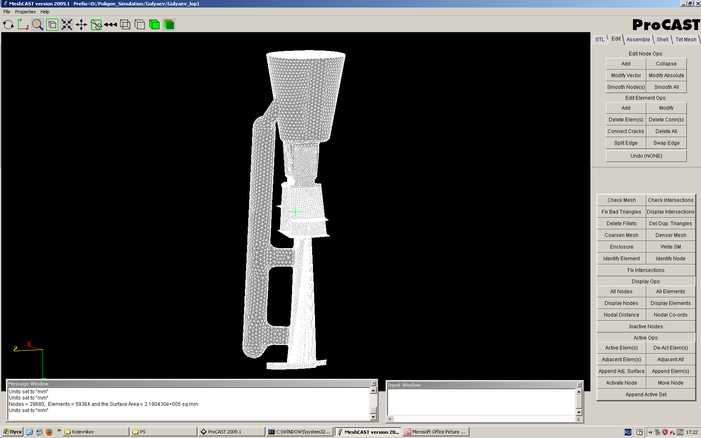Click Delete Elem(s) button
701x438 pixels.
click(x=626, y=120)
